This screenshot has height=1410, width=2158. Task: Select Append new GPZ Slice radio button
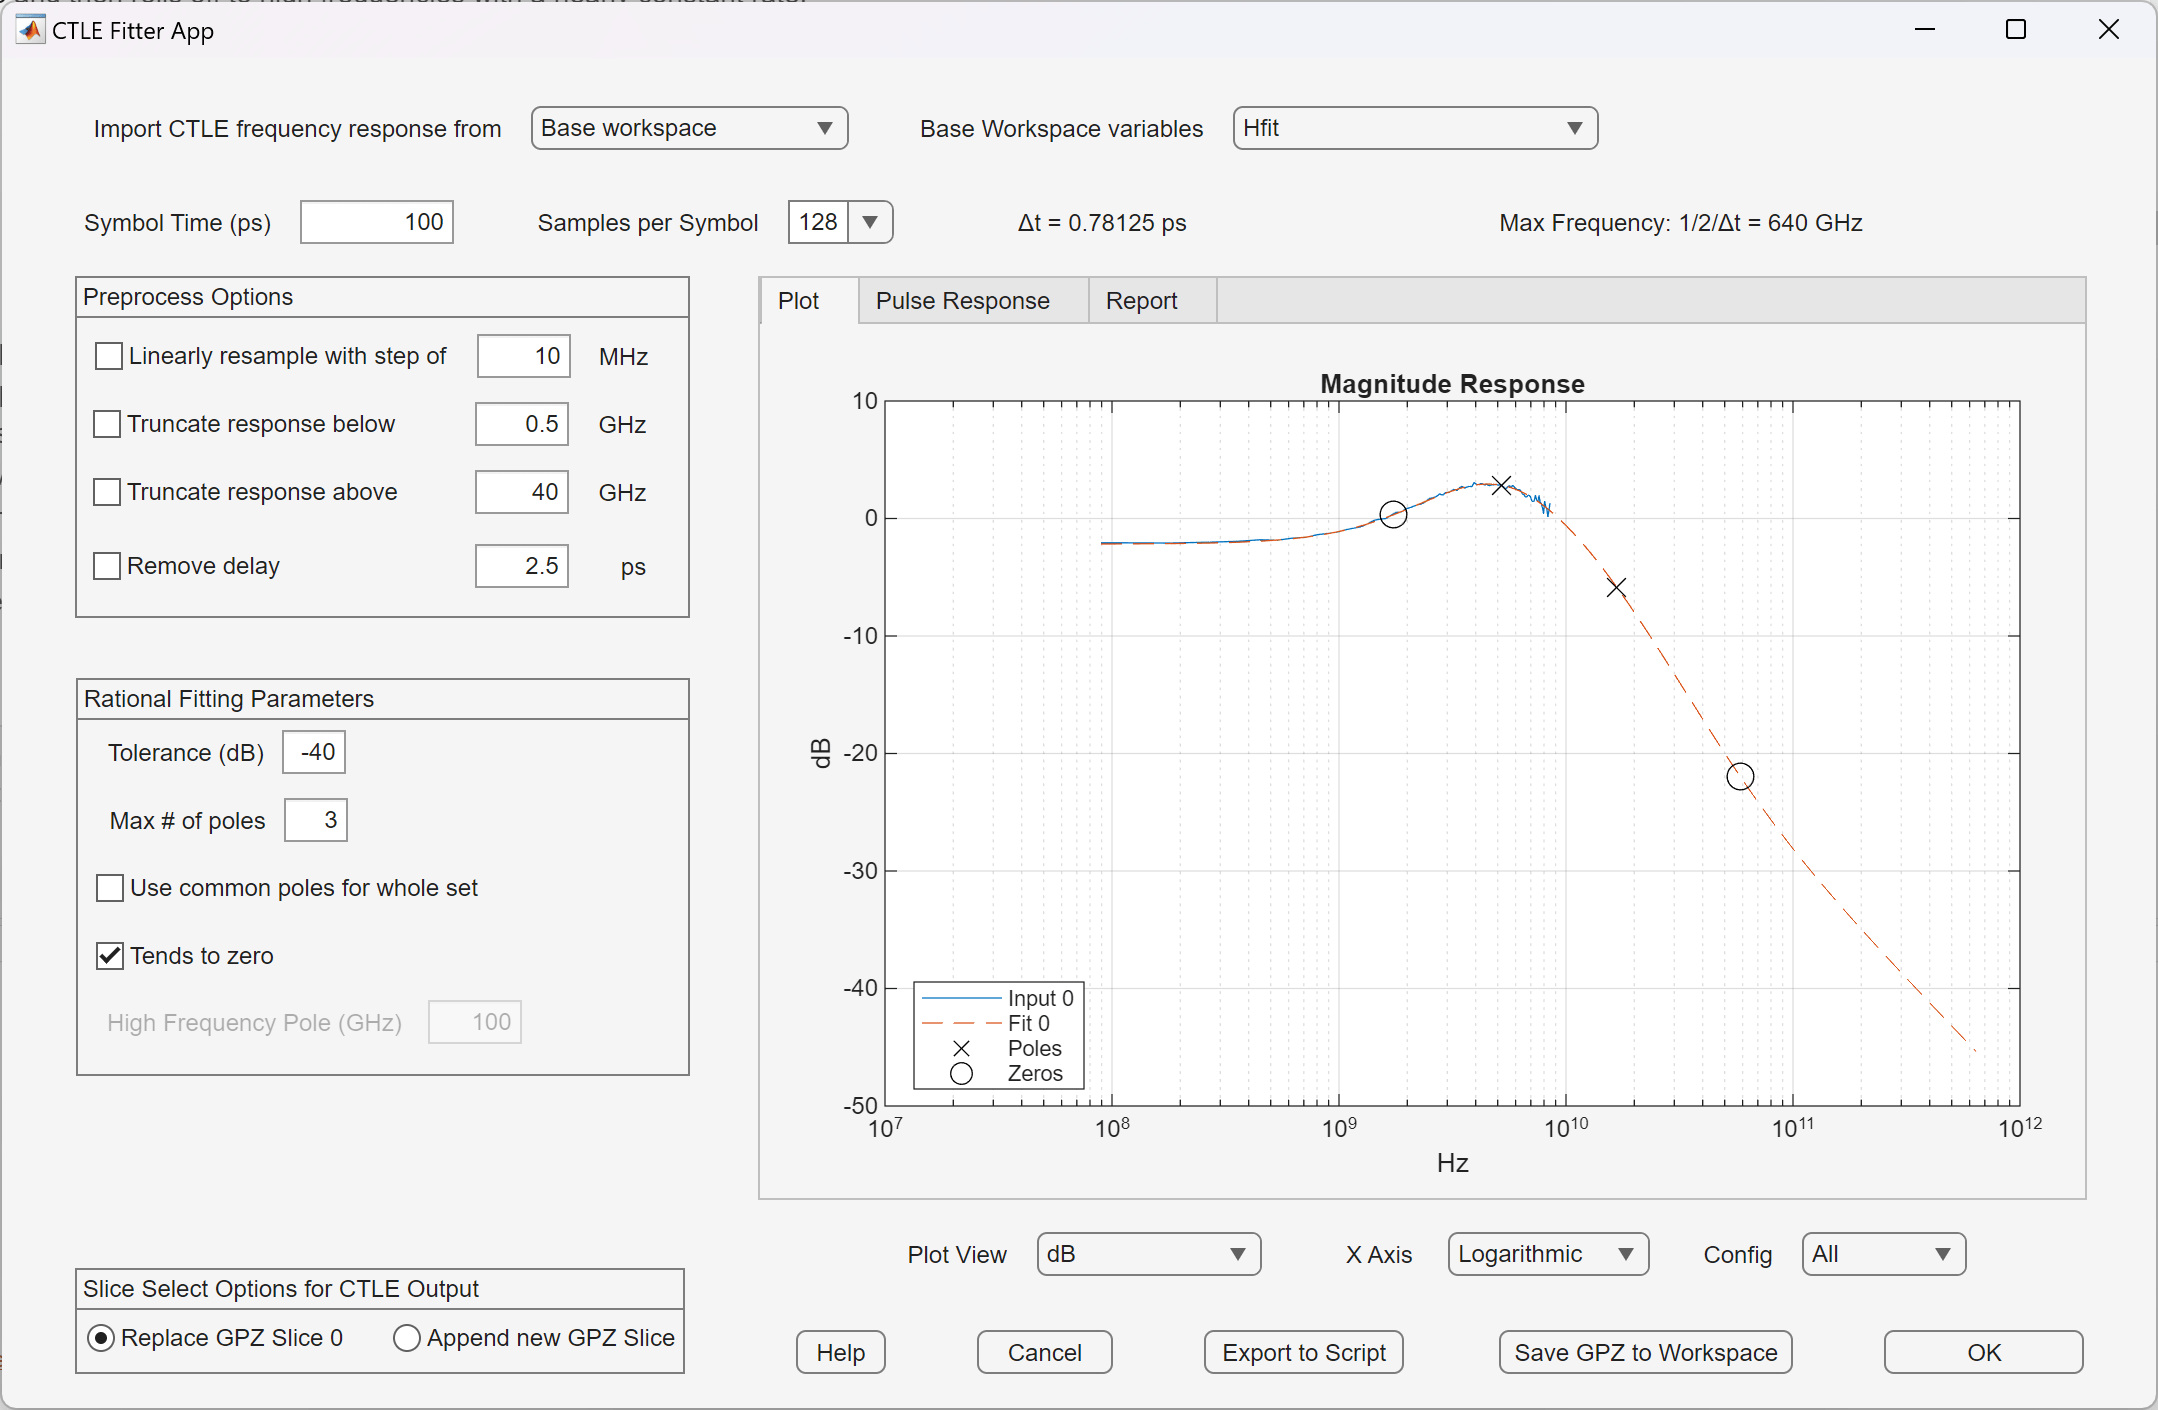point(406,1338)
